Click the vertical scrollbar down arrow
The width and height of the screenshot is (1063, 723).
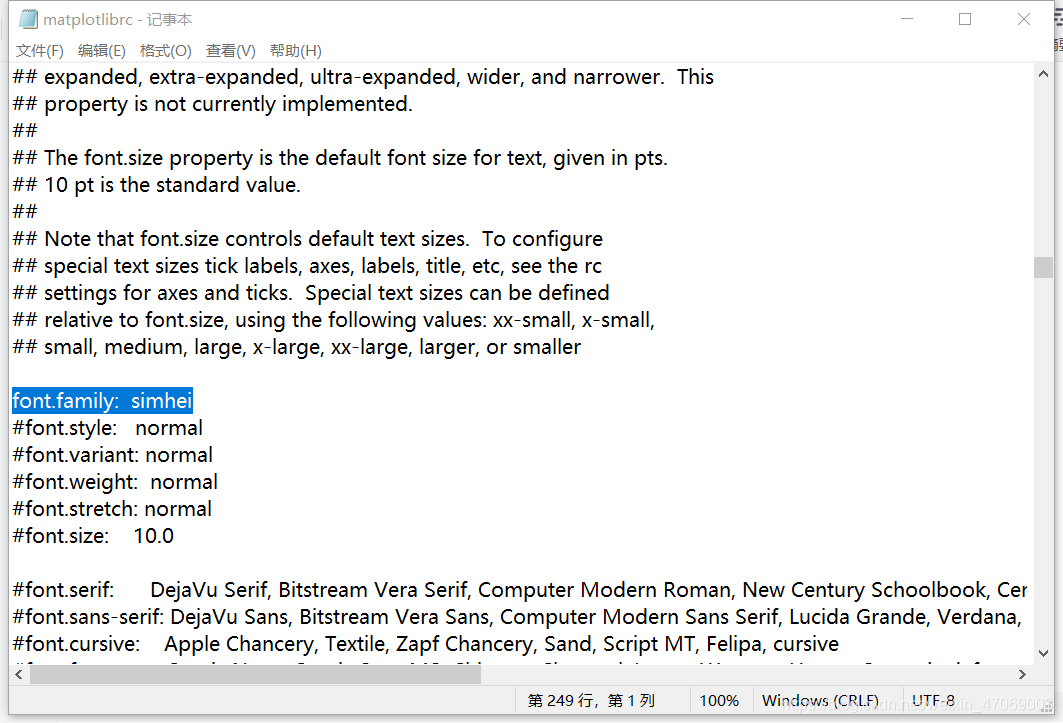tap(1043, 654)
